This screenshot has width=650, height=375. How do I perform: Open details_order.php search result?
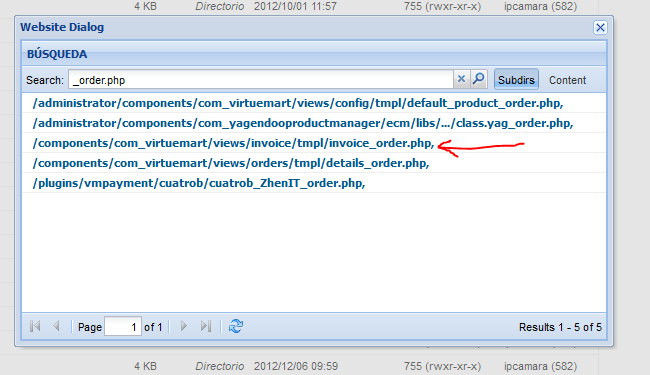click(x=231, y=163)
